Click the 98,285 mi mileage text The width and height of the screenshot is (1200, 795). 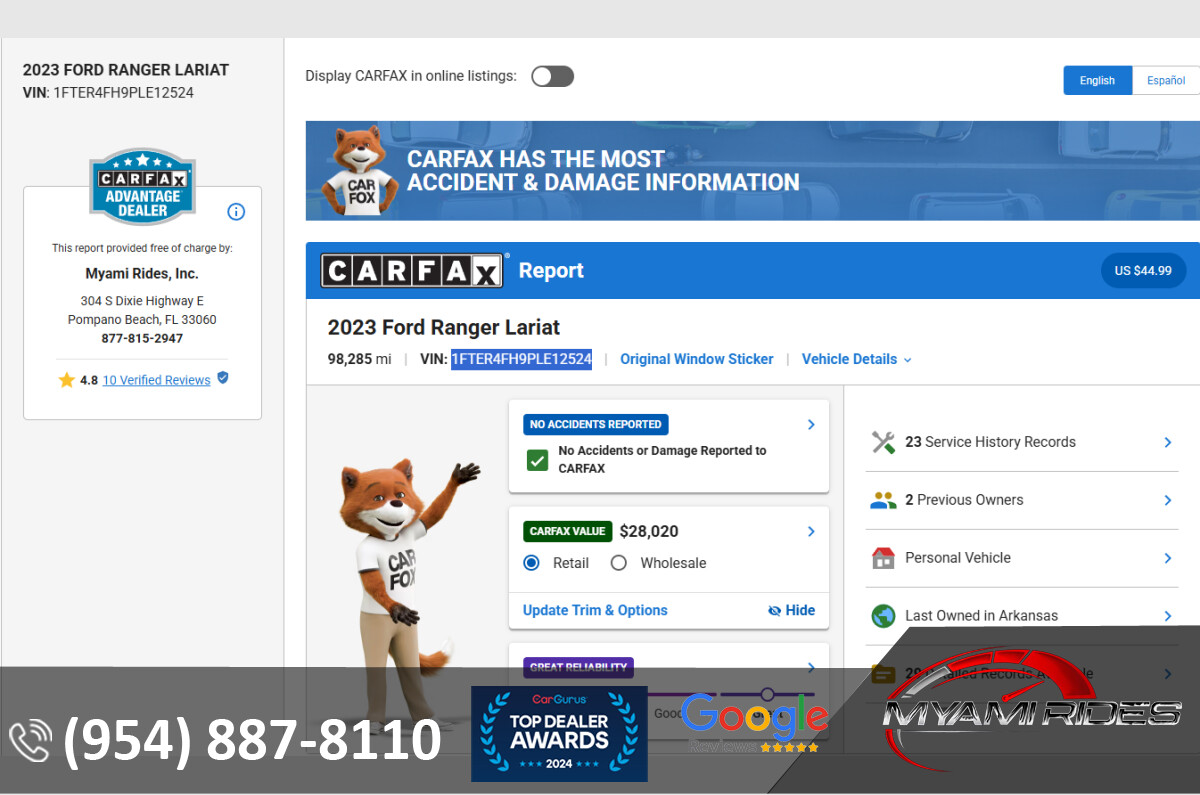[x=359, y=359]
